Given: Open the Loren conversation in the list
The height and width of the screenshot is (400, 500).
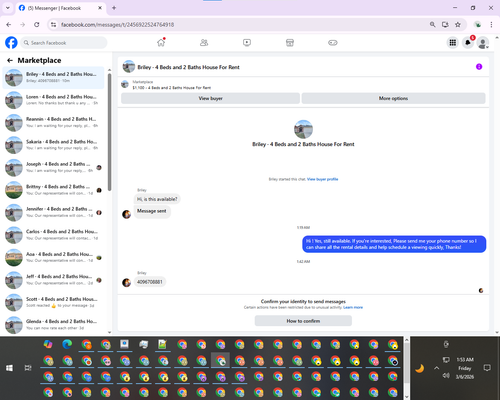Looking at the screenshot, I should [x=53, y=100].
